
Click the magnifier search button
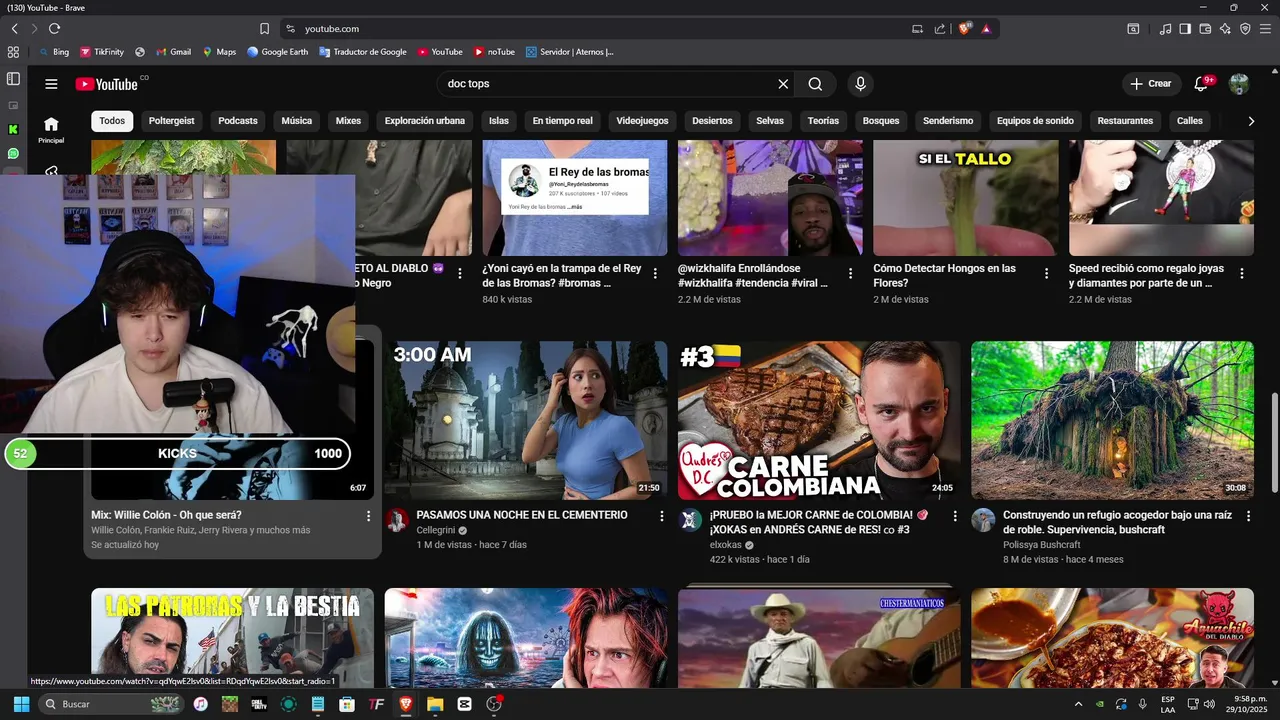[x=815, y=84]
